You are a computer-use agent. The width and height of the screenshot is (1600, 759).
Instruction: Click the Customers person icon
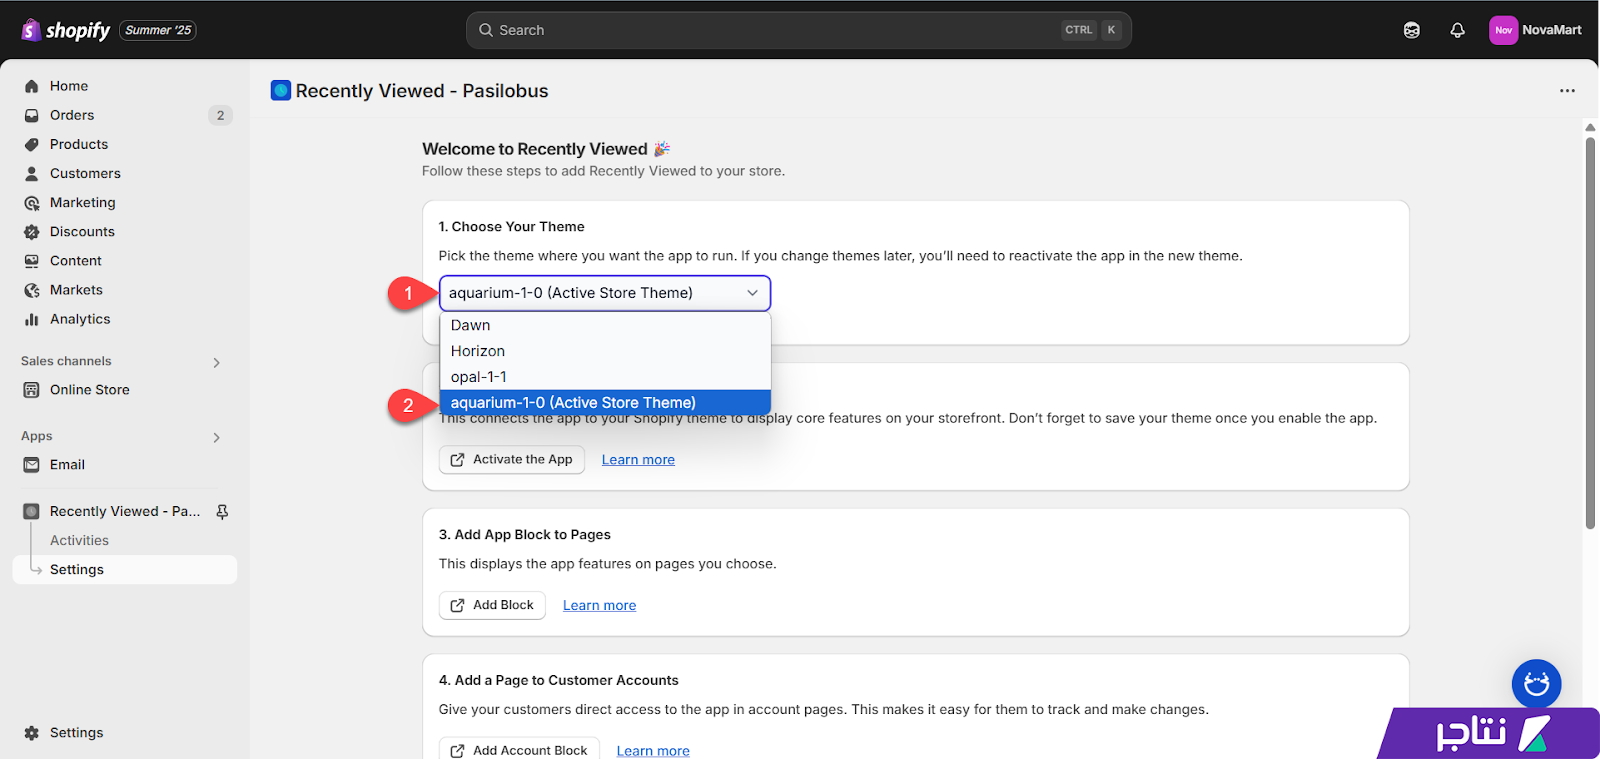31,173
